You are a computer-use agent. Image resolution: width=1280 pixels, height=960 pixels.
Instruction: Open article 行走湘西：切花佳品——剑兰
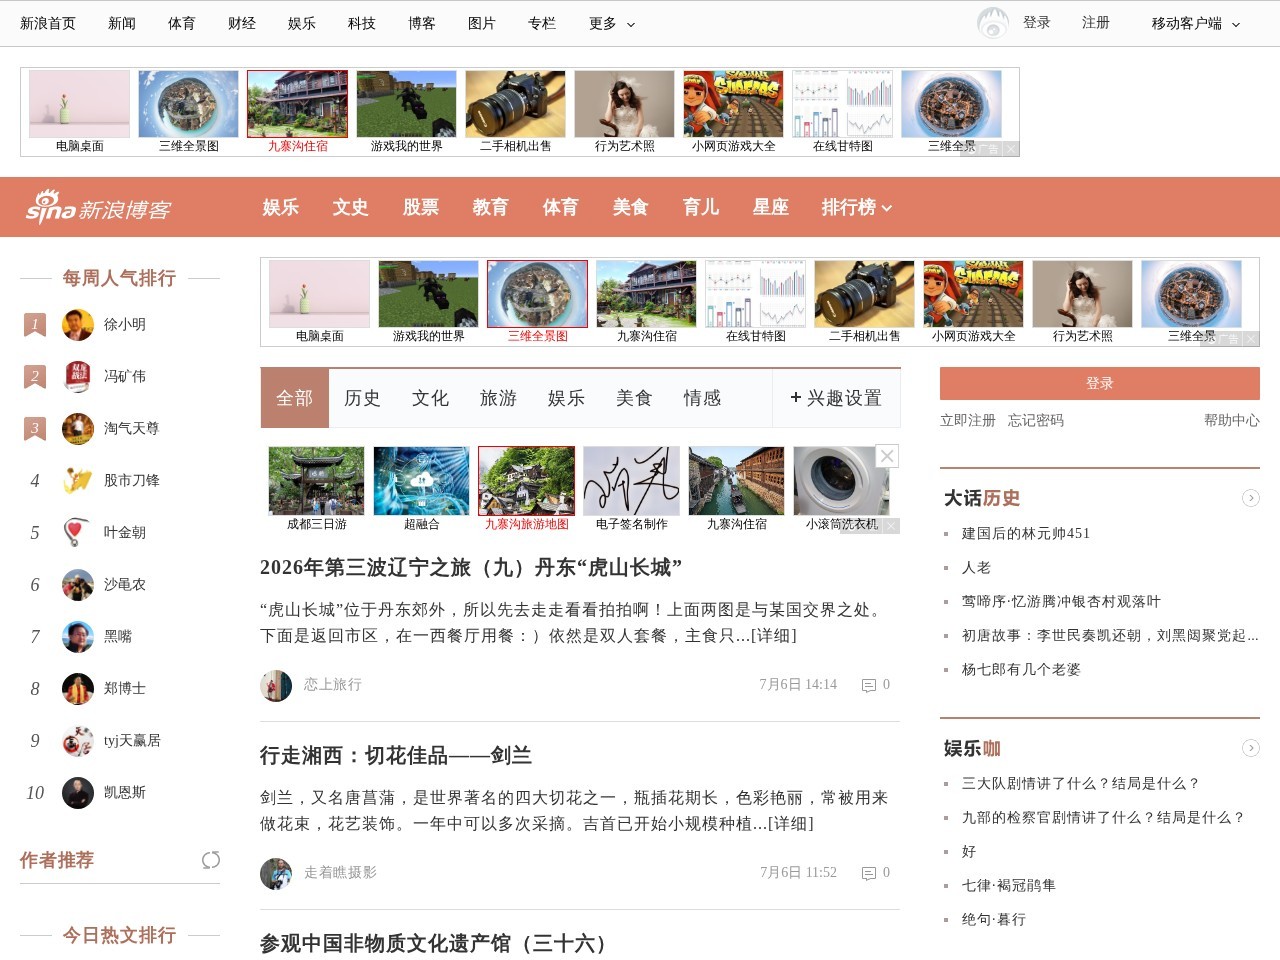pyautogui.click(x=396, y=755)
